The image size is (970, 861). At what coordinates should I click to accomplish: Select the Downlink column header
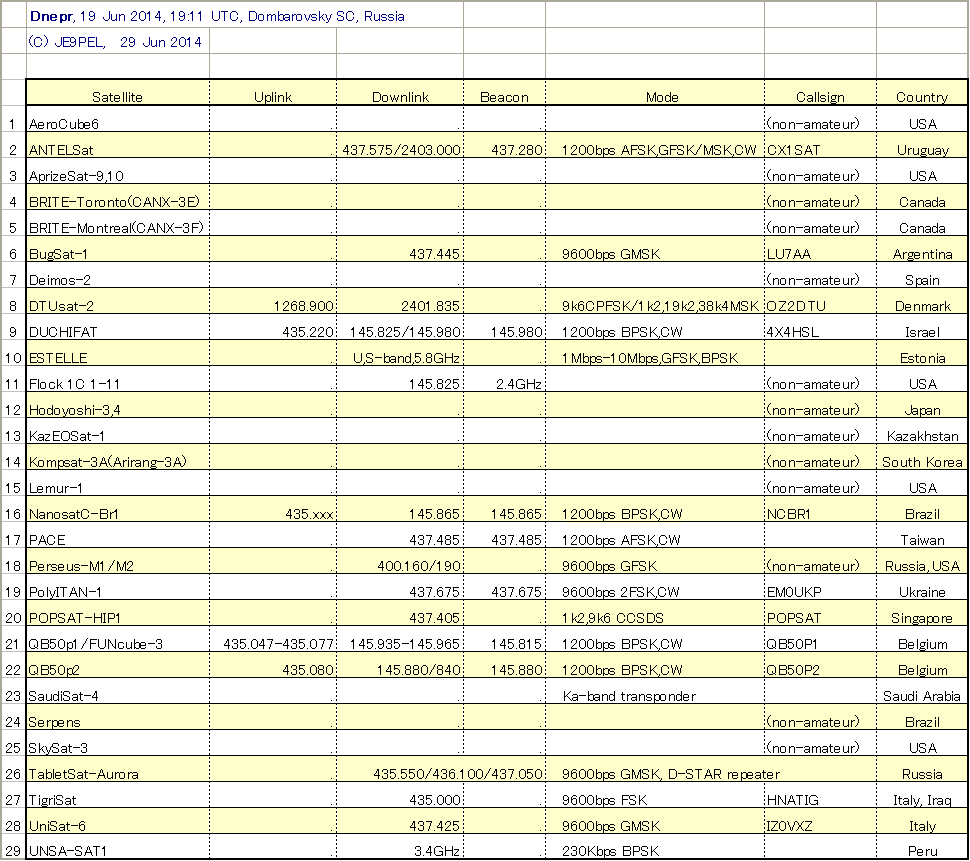click(400, 93)
